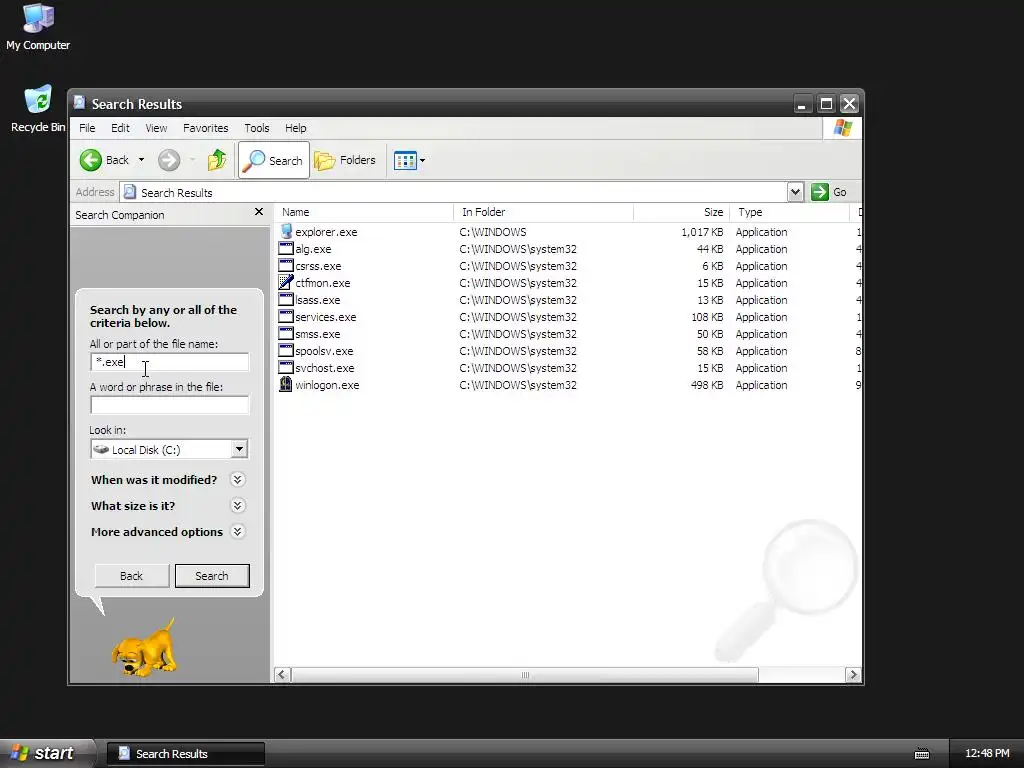Click the search dog animated character
The height and width of the screenshot is (768, 1024).
(144, 648)
